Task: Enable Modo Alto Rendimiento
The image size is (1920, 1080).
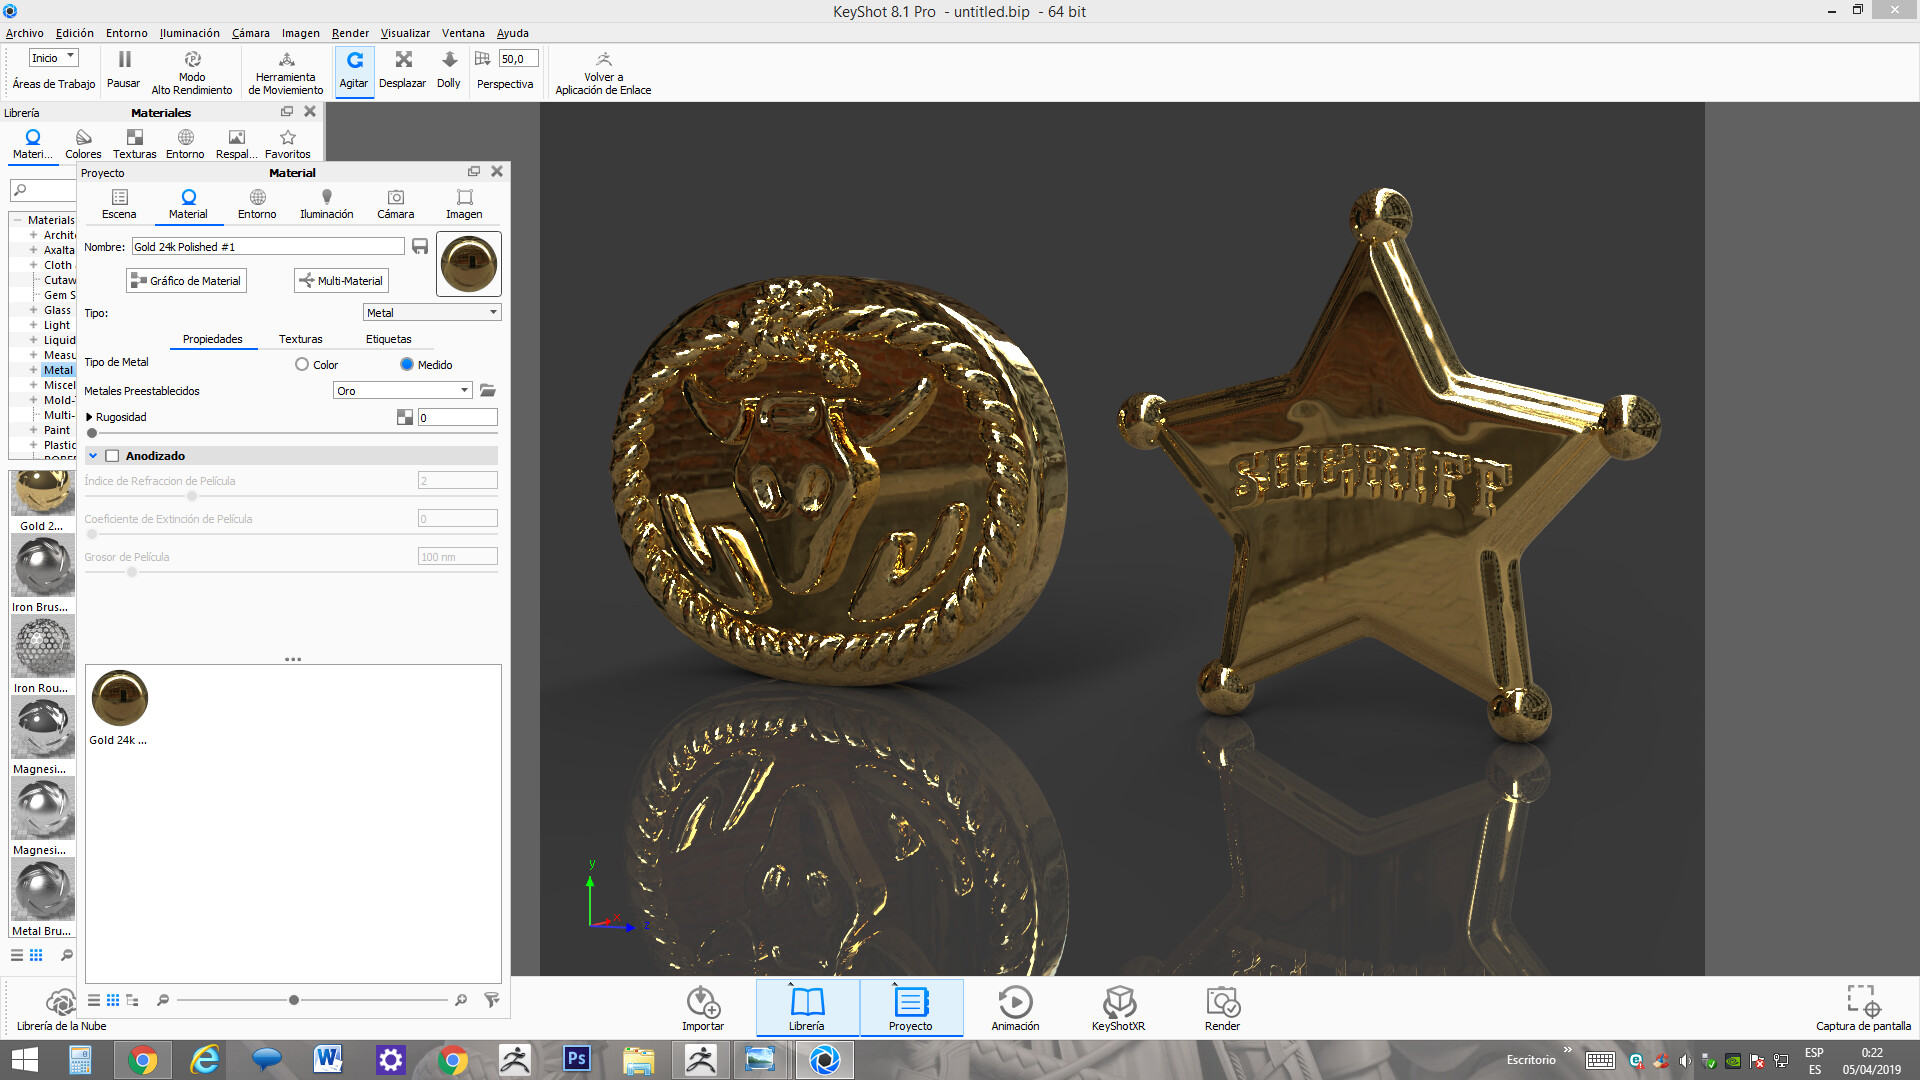Action: (x=192, y=72)
